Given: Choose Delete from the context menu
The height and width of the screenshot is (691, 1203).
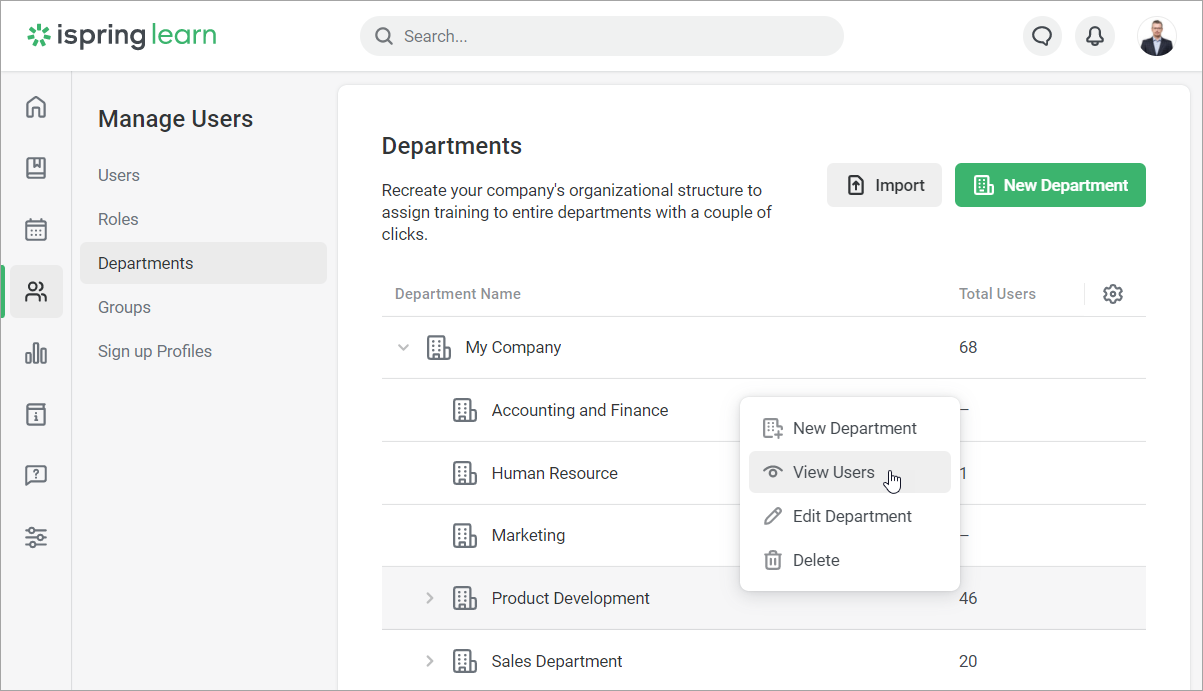Looking at the screenshot, I should point(849,560).
